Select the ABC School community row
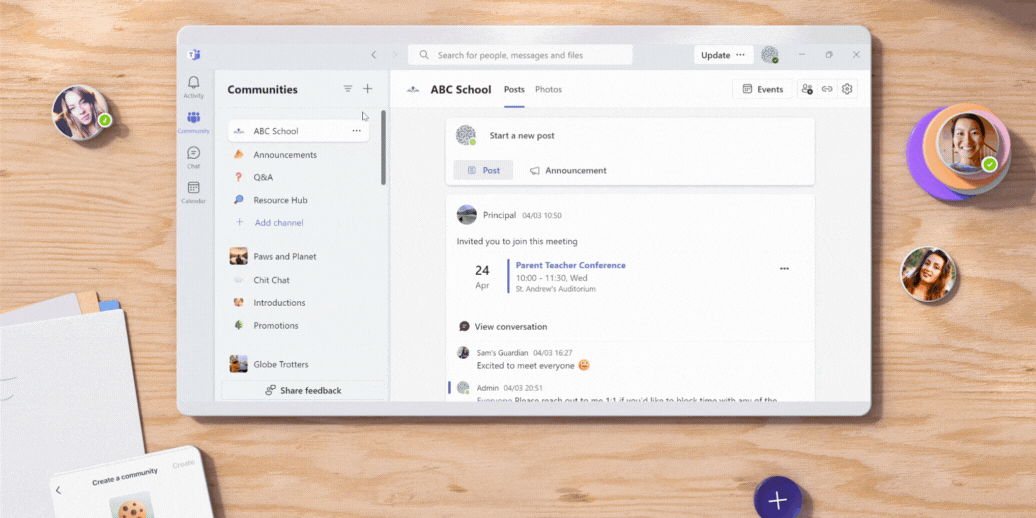 point(299,131)
